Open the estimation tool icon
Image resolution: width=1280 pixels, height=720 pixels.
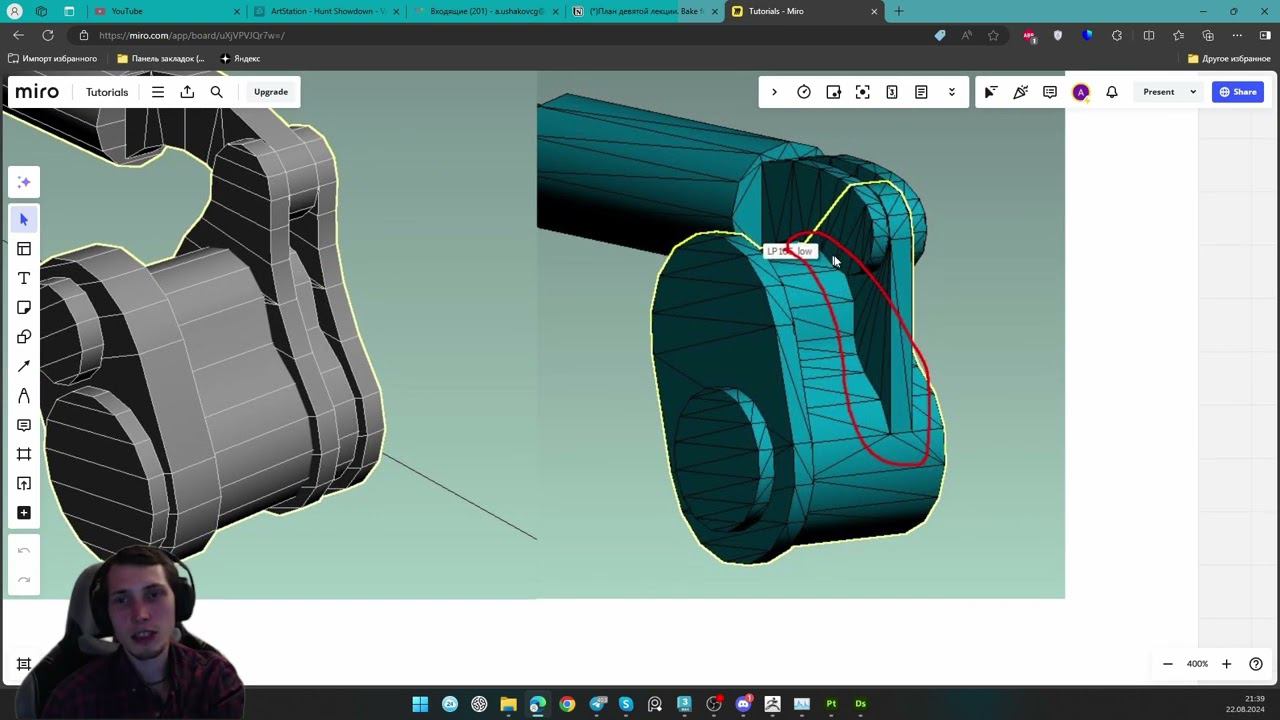(892, 92)
